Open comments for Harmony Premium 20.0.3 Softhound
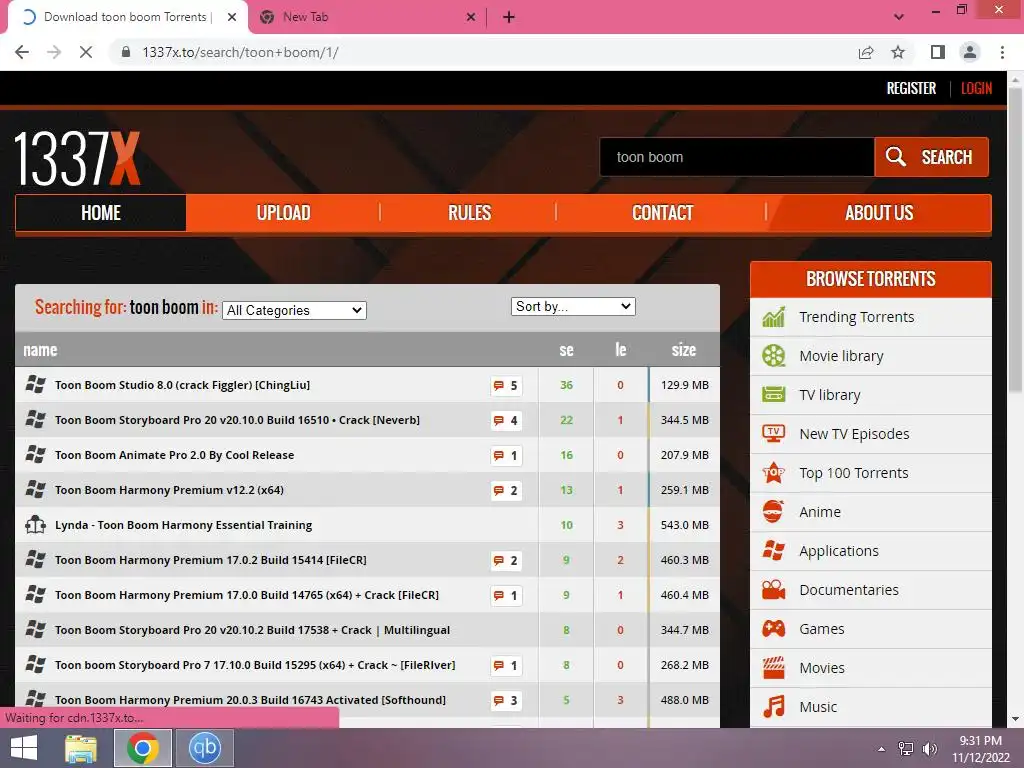The image size is (1024, 768). pyautogui.click(x=506, y=700)
